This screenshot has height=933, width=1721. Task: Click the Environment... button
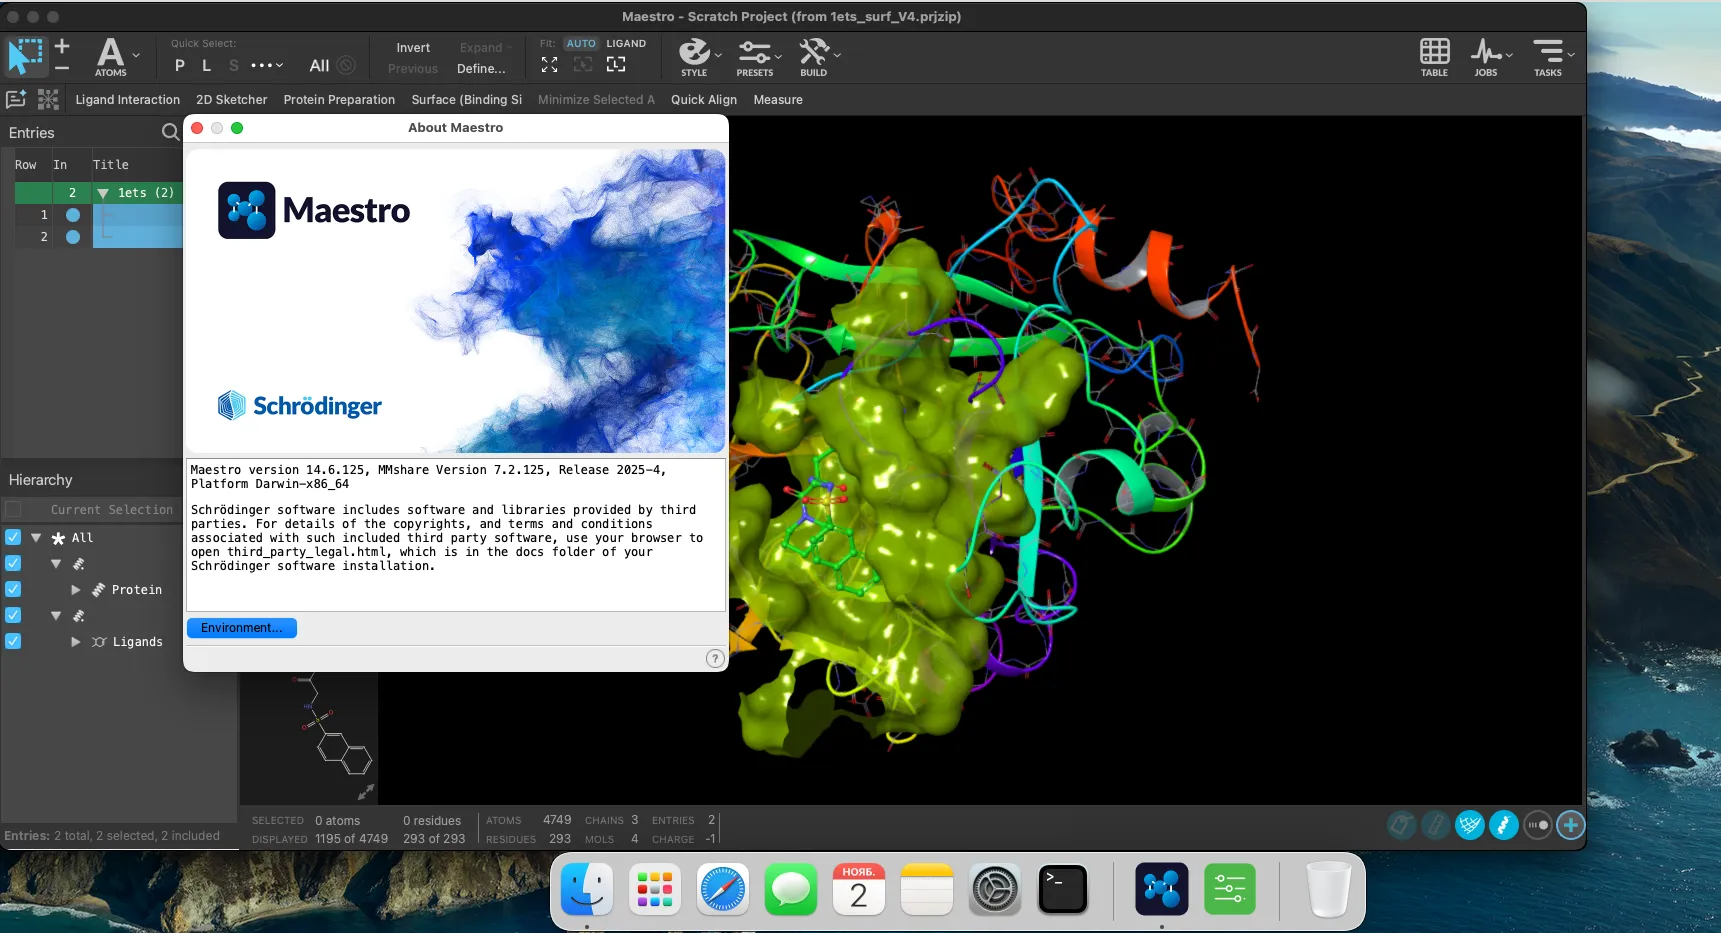pos(241,628)
